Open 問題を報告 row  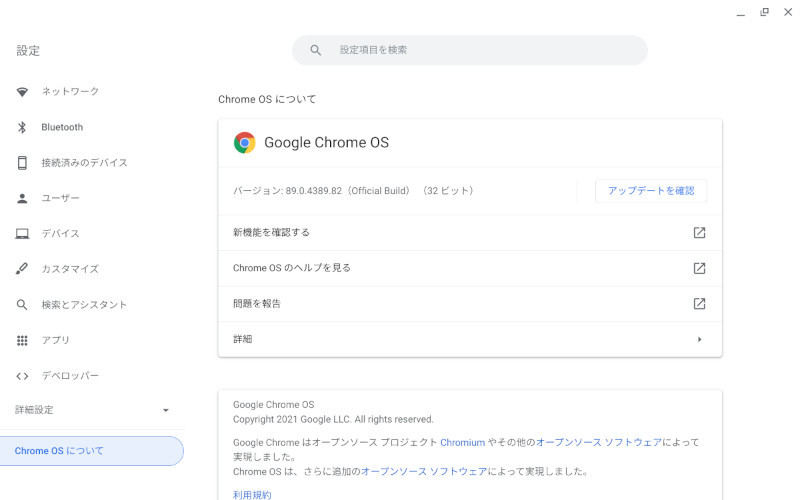click(x=470, y=304)
